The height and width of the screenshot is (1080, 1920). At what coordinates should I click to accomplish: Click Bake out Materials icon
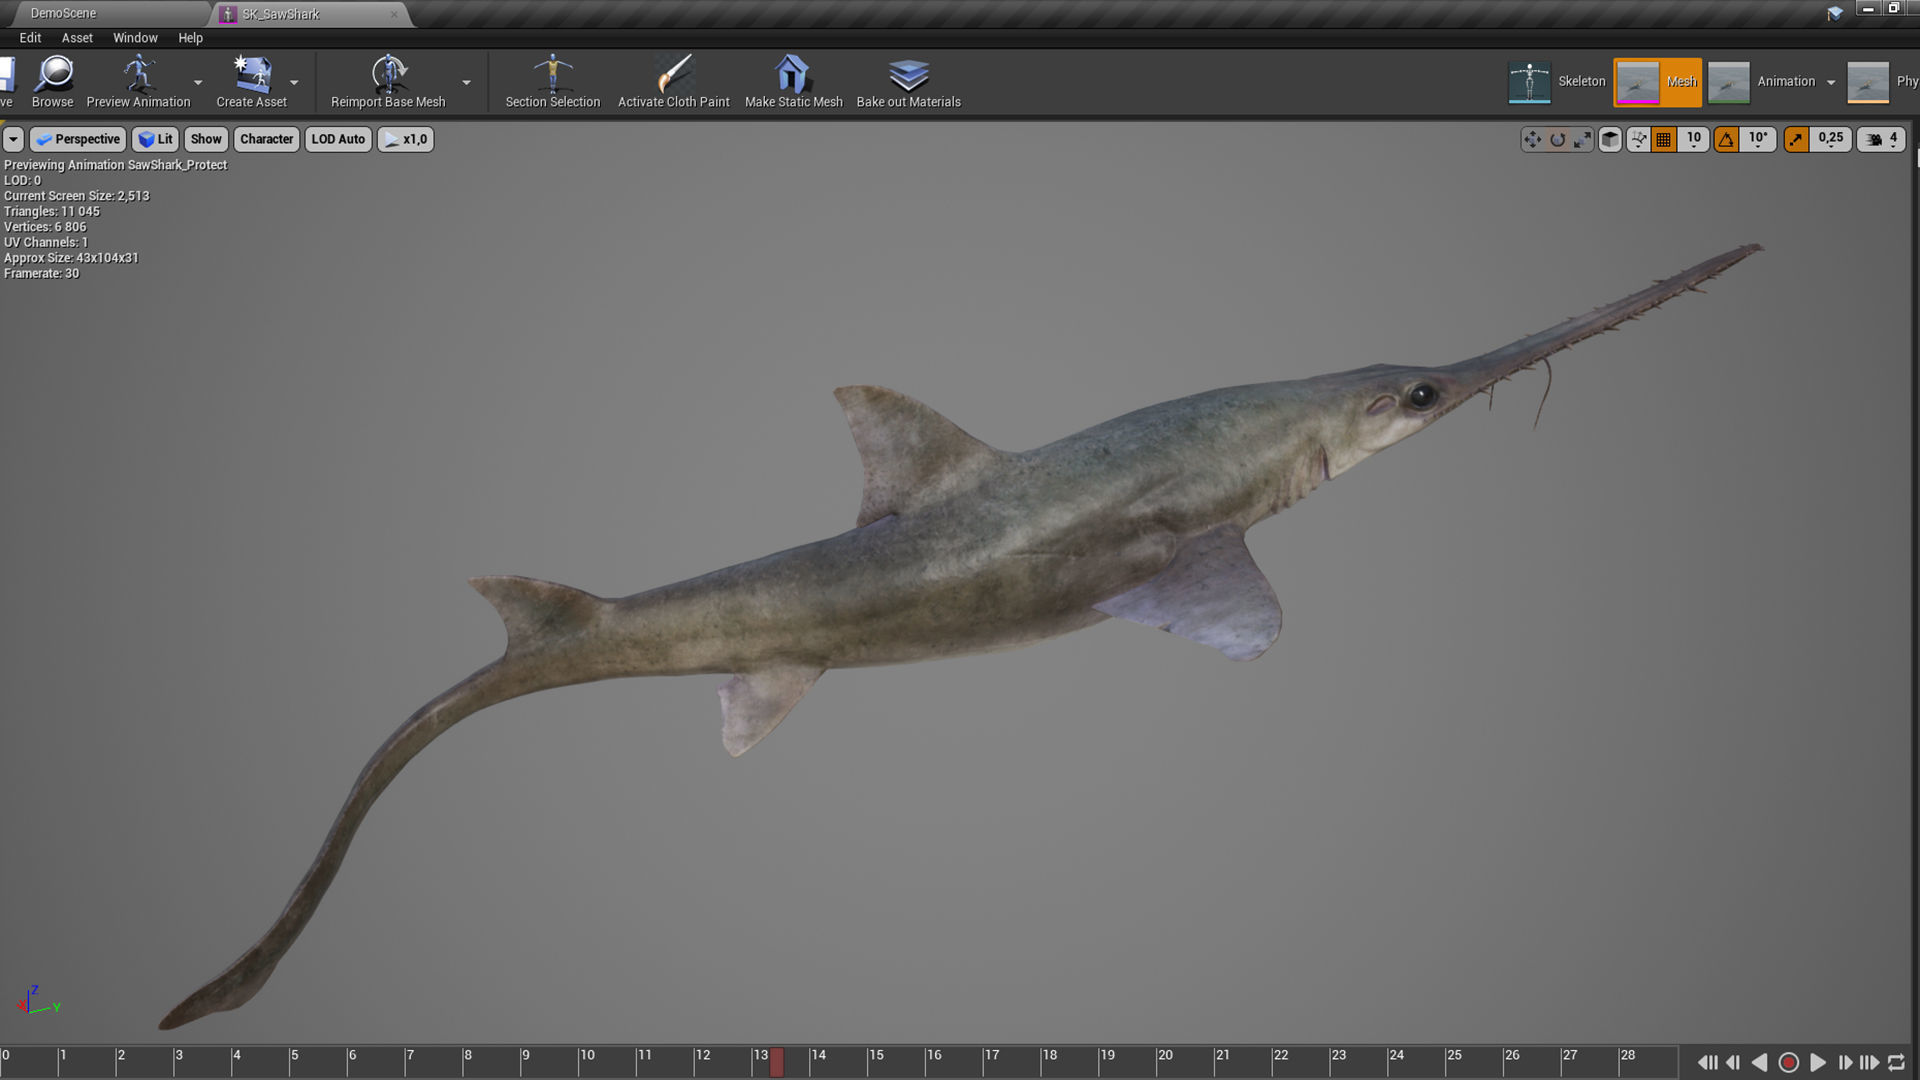[908, 75]
